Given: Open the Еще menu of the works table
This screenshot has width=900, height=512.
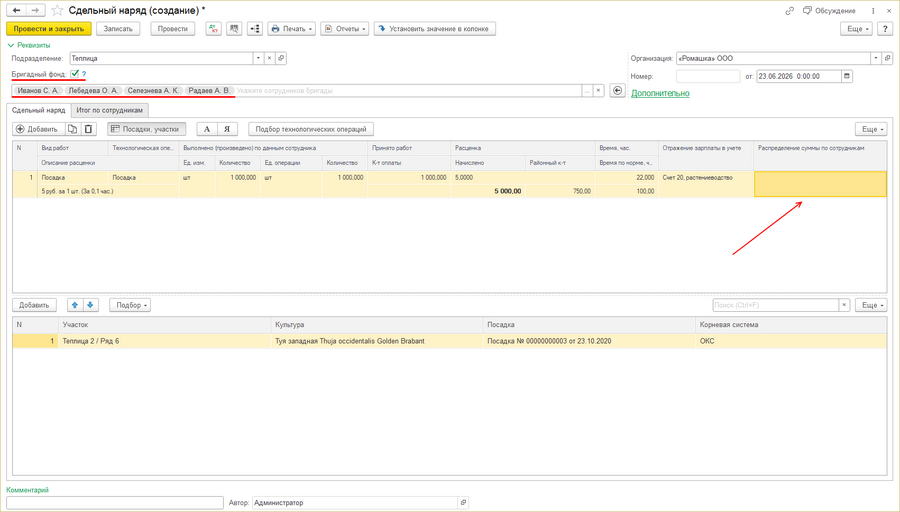Looking at the screenshot, I should (871, 129).
